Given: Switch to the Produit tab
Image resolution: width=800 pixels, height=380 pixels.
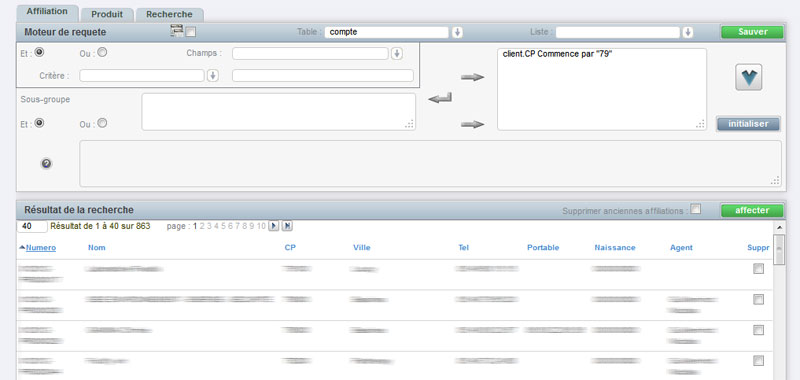Looking at the screenshot, I should pyautogui.click(x=107, y=14).
